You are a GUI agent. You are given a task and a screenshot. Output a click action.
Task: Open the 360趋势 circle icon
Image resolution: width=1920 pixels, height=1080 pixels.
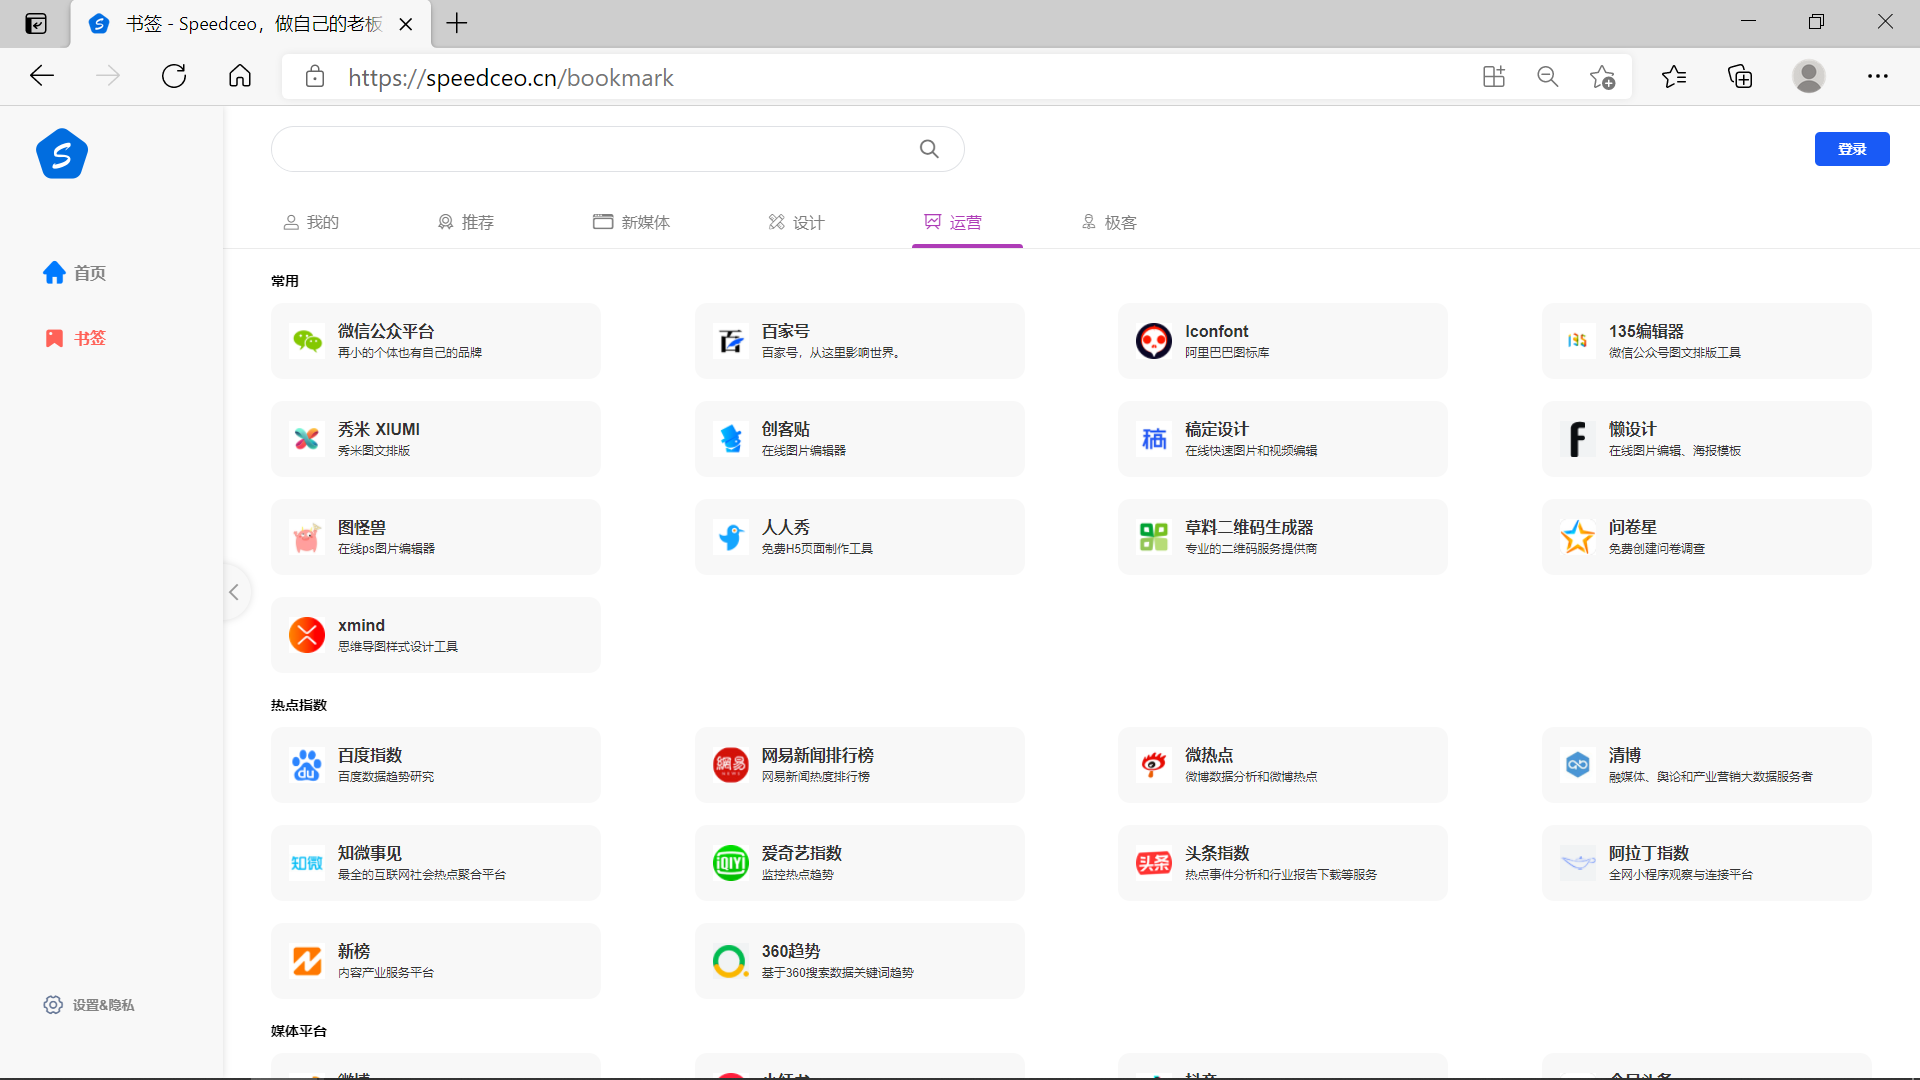[731, 961]
